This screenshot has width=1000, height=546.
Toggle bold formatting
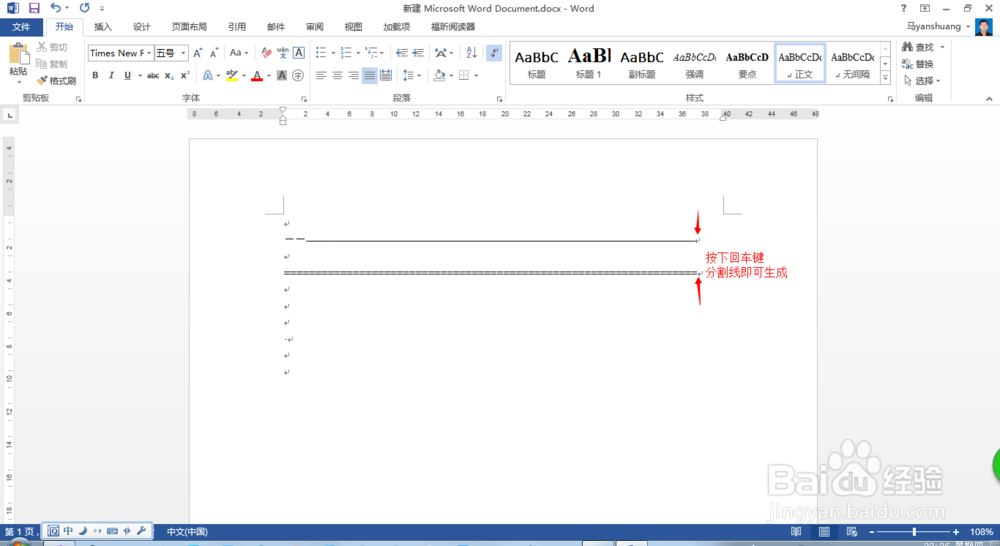[x=95, y=75]
